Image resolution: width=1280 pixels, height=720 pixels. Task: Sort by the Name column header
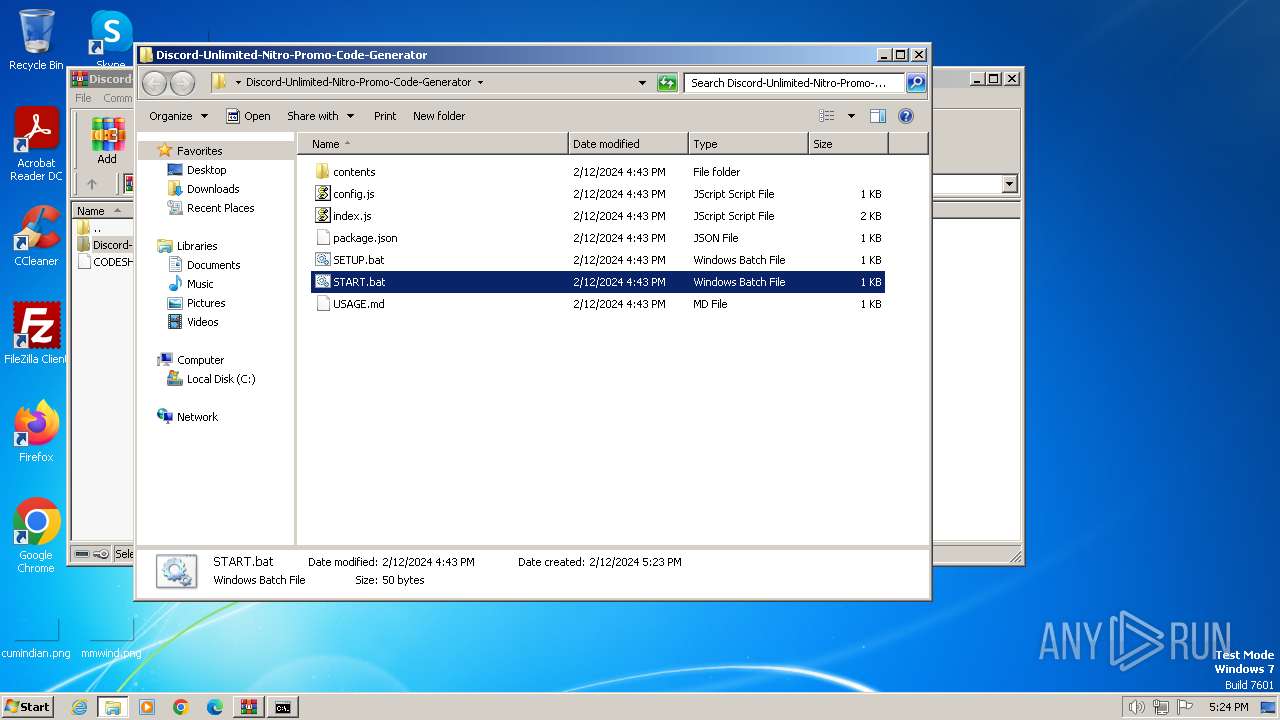tap(432, 144)
